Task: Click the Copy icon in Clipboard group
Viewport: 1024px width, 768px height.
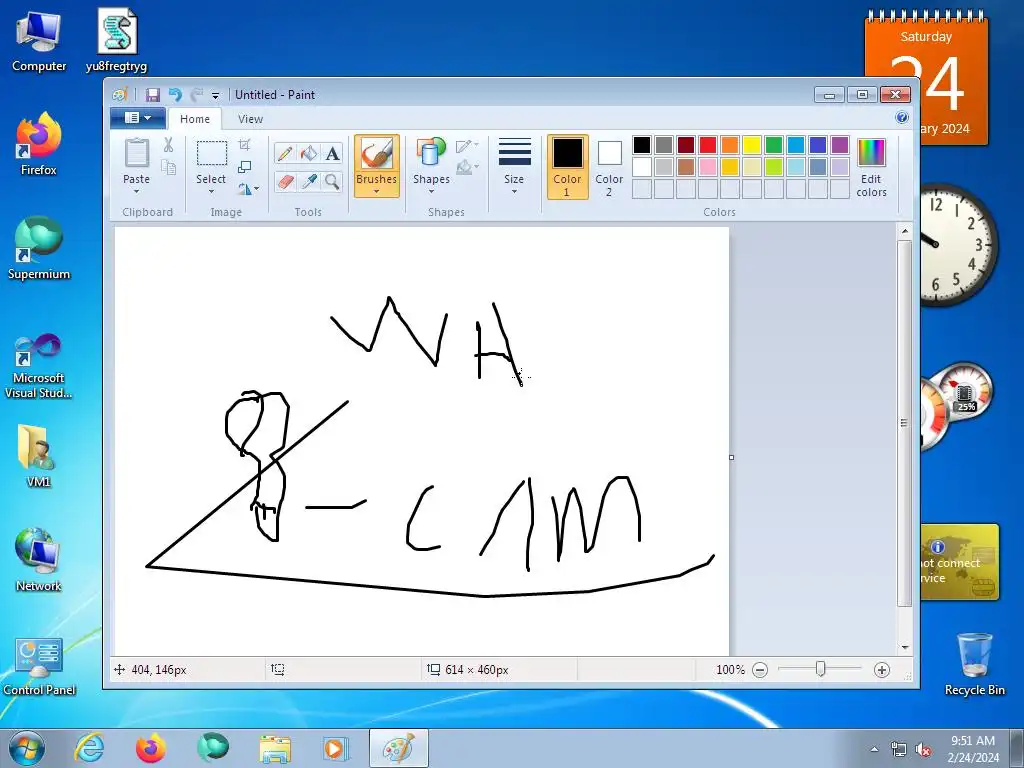Action: tap(168, 168)
